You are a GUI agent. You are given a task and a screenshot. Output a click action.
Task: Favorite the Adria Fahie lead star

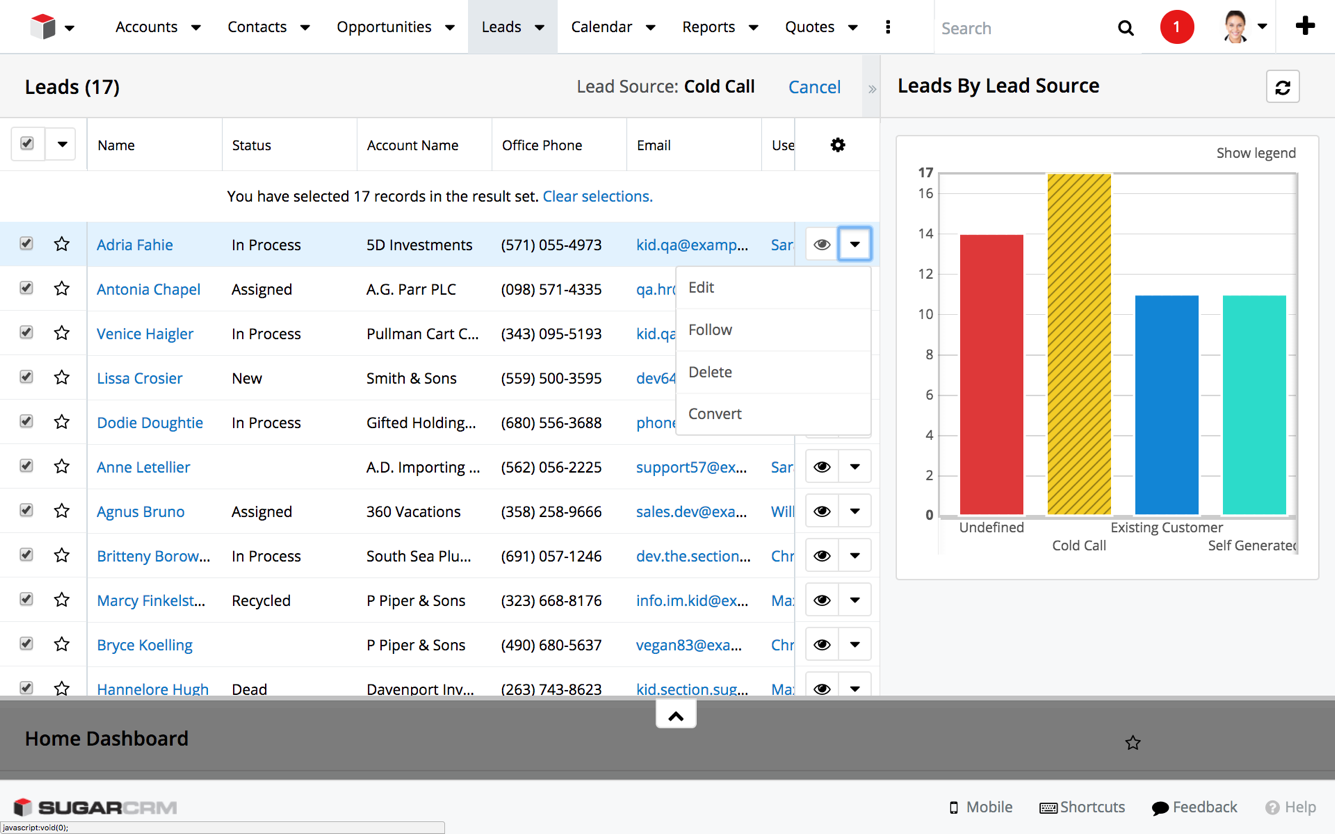click(62, 244)
